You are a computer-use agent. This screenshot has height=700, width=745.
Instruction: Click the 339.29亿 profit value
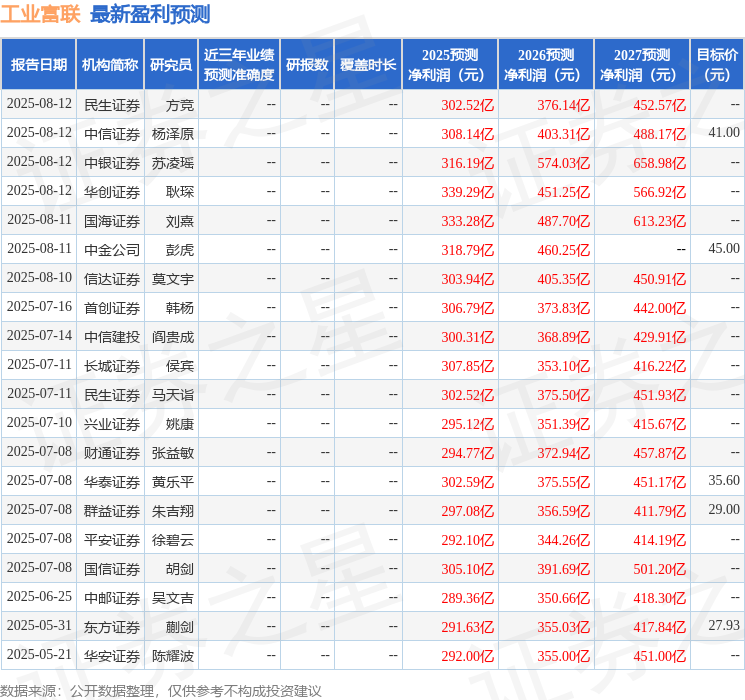(x=468, y=192)
